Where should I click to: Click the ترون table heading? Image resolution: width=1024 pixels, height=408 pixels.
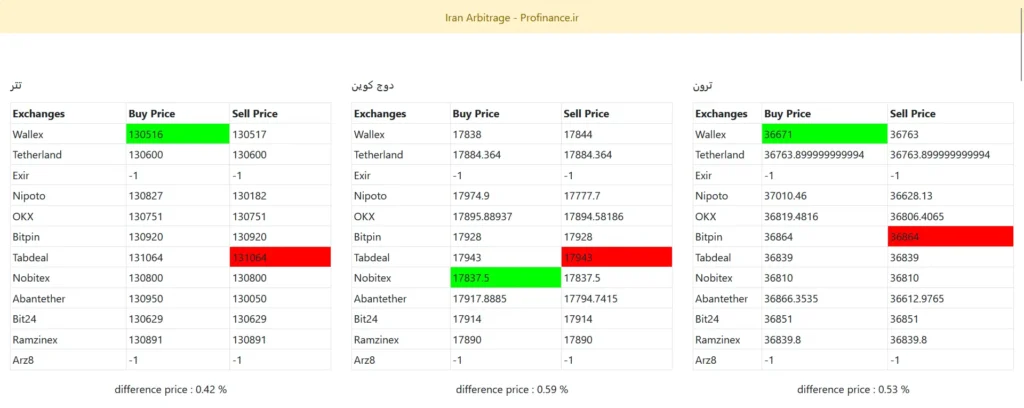coord(703,87)
